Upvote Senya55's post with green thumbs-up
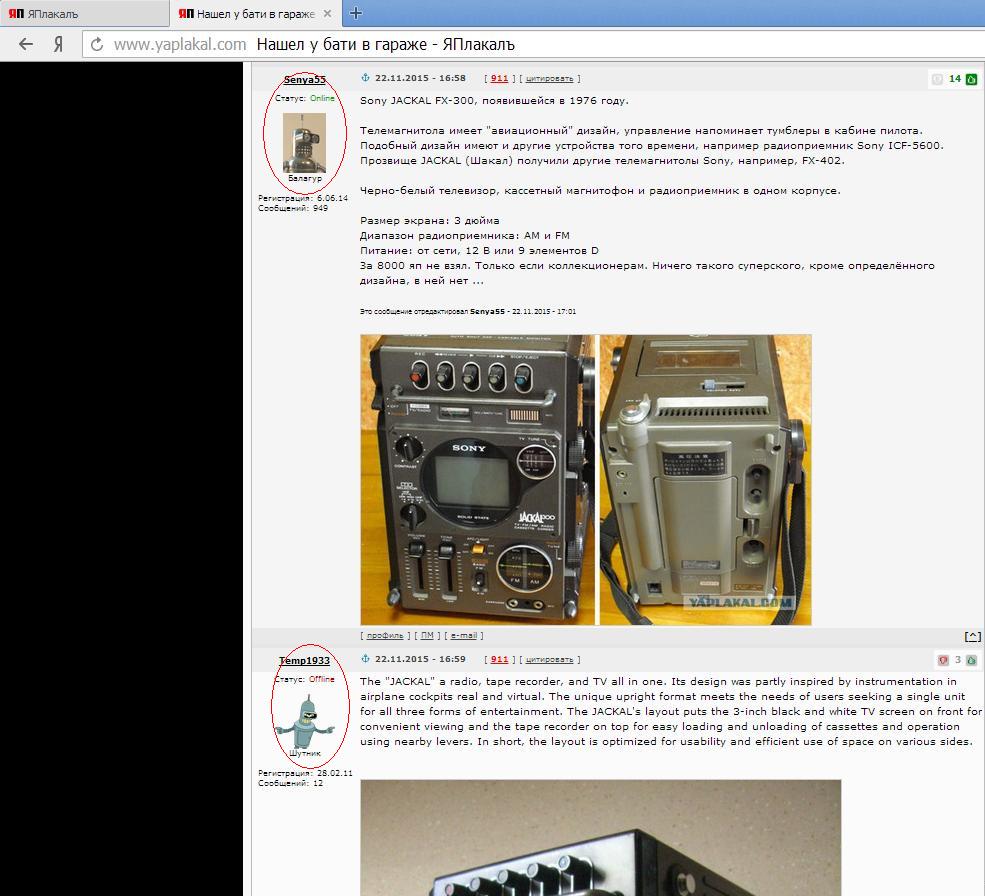Image resolution: width=985 pixels, height=896 pixels. pos(971,79)
